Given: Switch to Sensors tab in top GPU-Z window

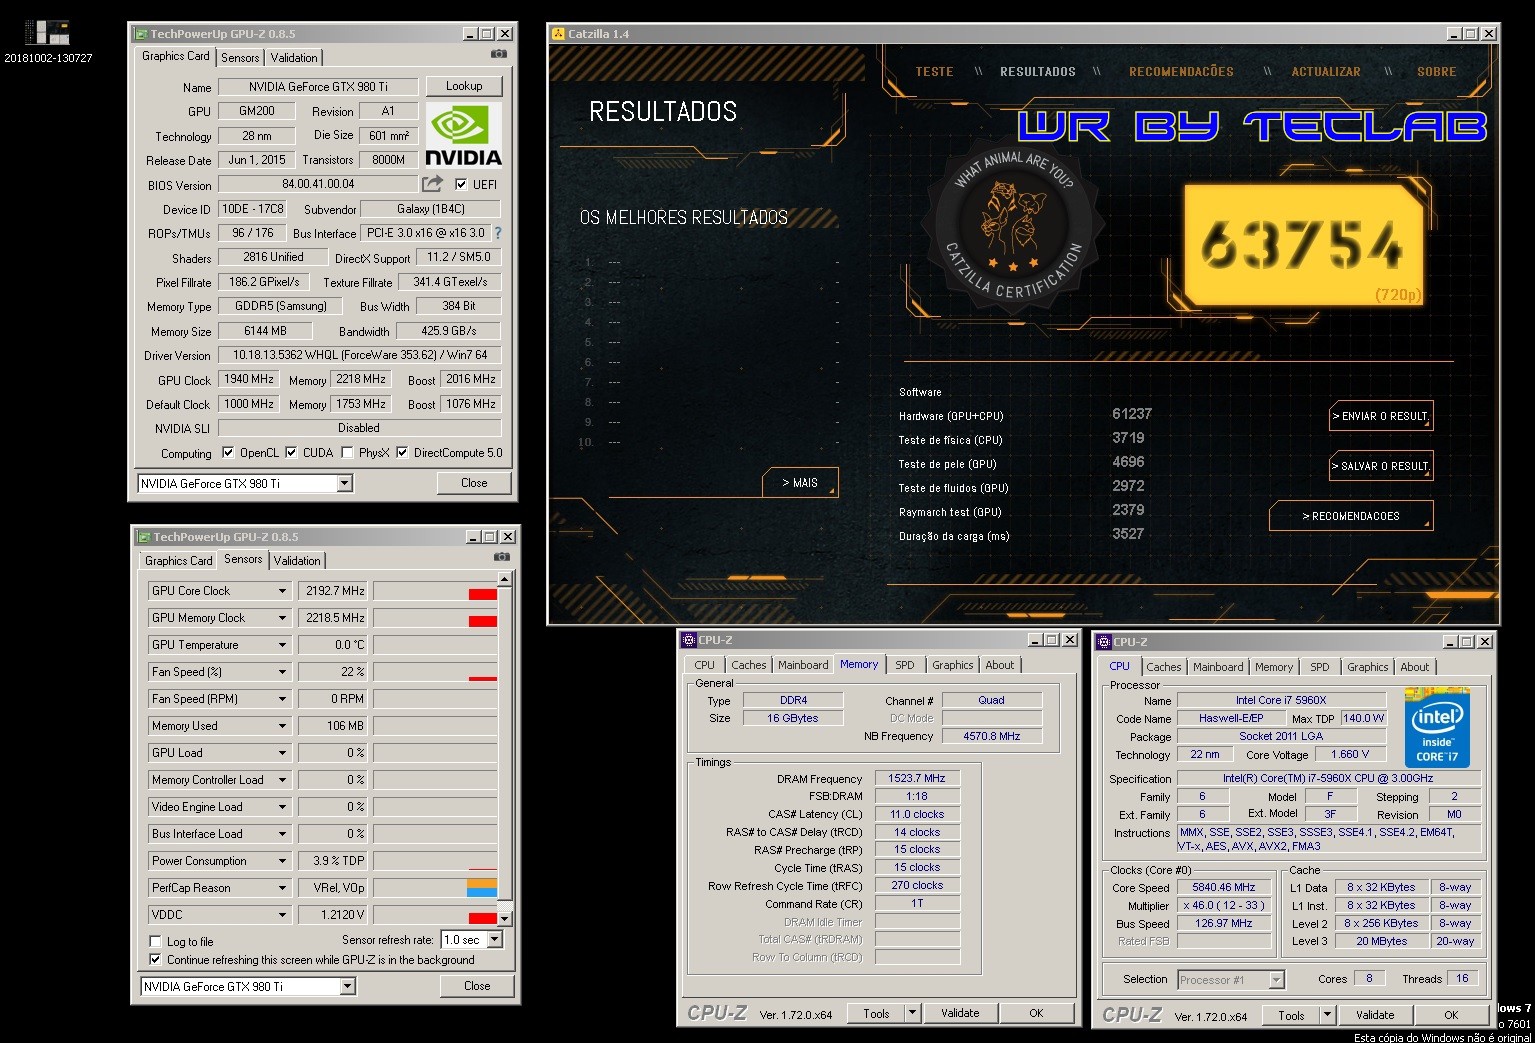Looking at the screenshot, I should (240, 58).
